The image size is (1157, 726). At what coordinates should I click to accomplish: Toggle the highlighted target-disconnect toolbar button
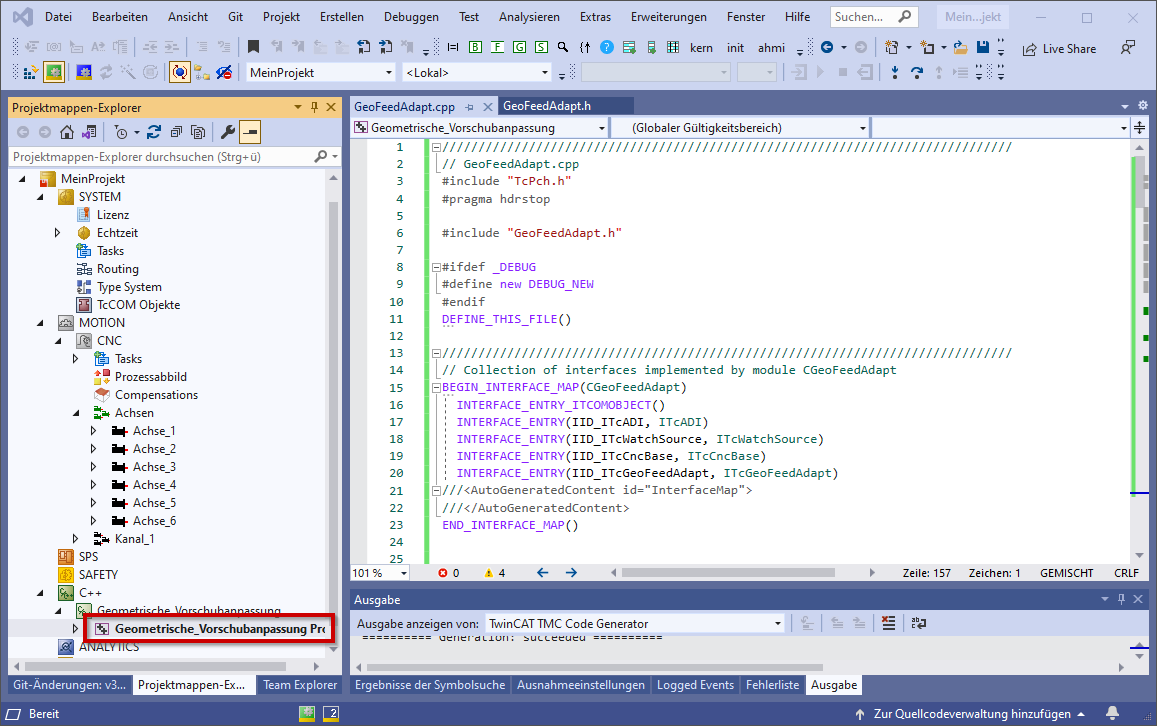click(x=179, y=72)
